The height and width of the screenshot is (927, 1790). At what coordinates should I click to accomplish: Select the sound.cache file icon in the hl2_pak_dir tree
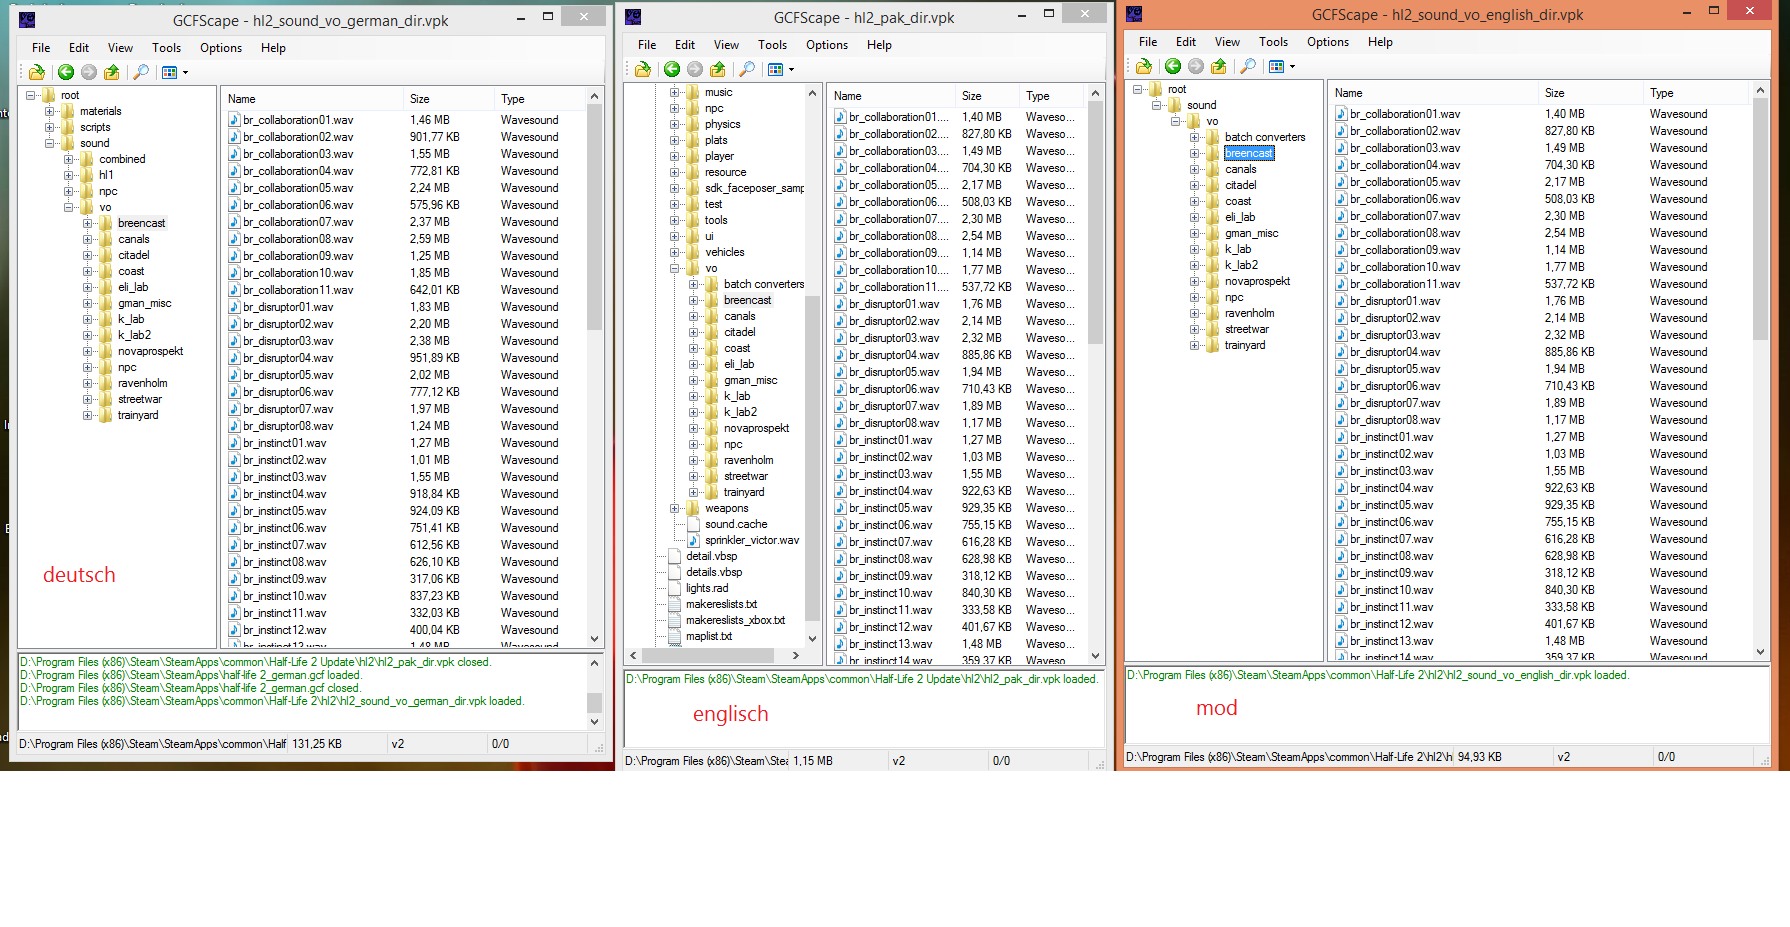click(693, 524)
